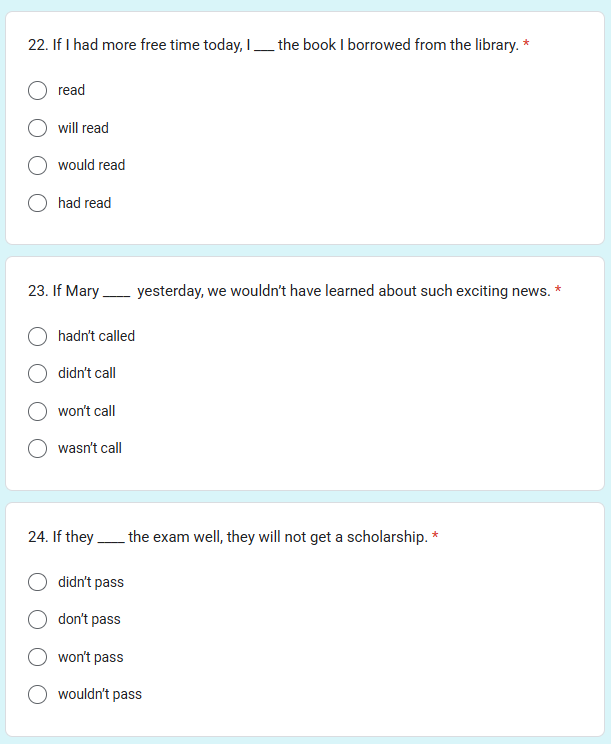Screen dimensions: 611x744
Task: Click the 'had read' label text
Action: pos(84,203)
